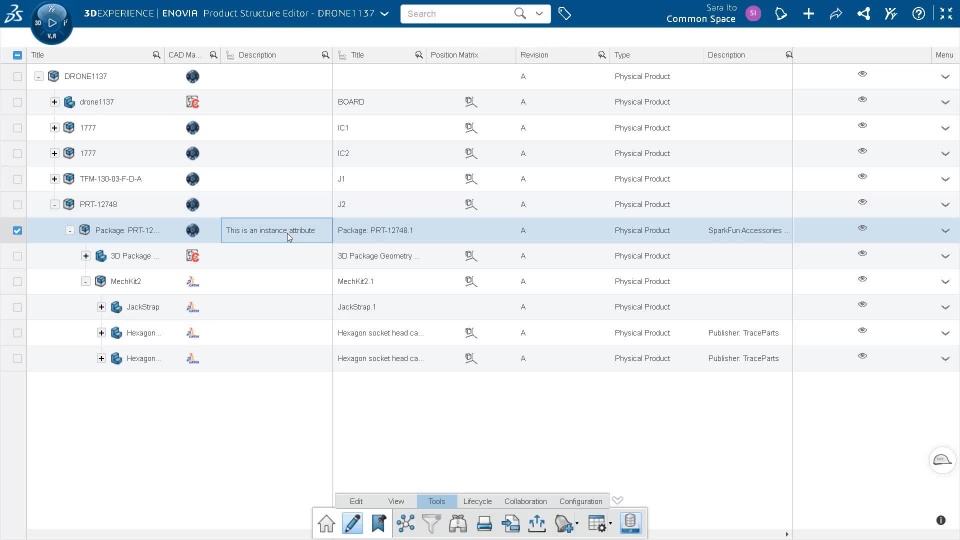Image resolution: width=960 pixels, height=540 pixels.
Task: Click the pinned bookmark icon
Action: point(378,523)
